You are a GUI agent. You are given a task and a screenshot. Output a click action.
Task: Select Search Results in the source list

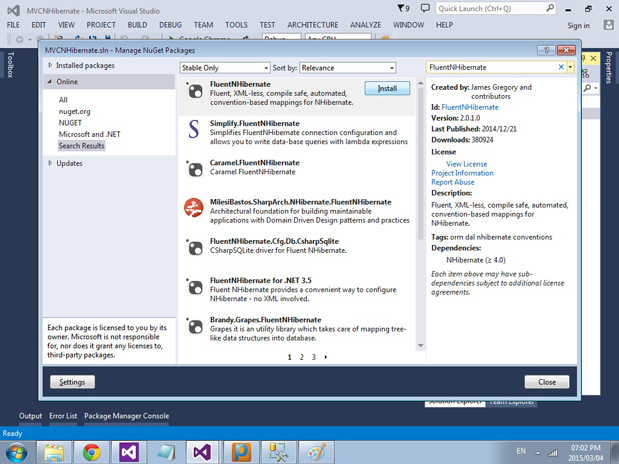point(81,146)
